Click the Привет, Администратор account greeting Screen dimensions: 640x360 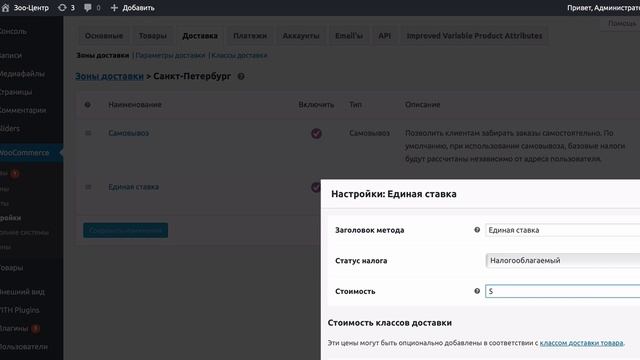coord(603,8)
